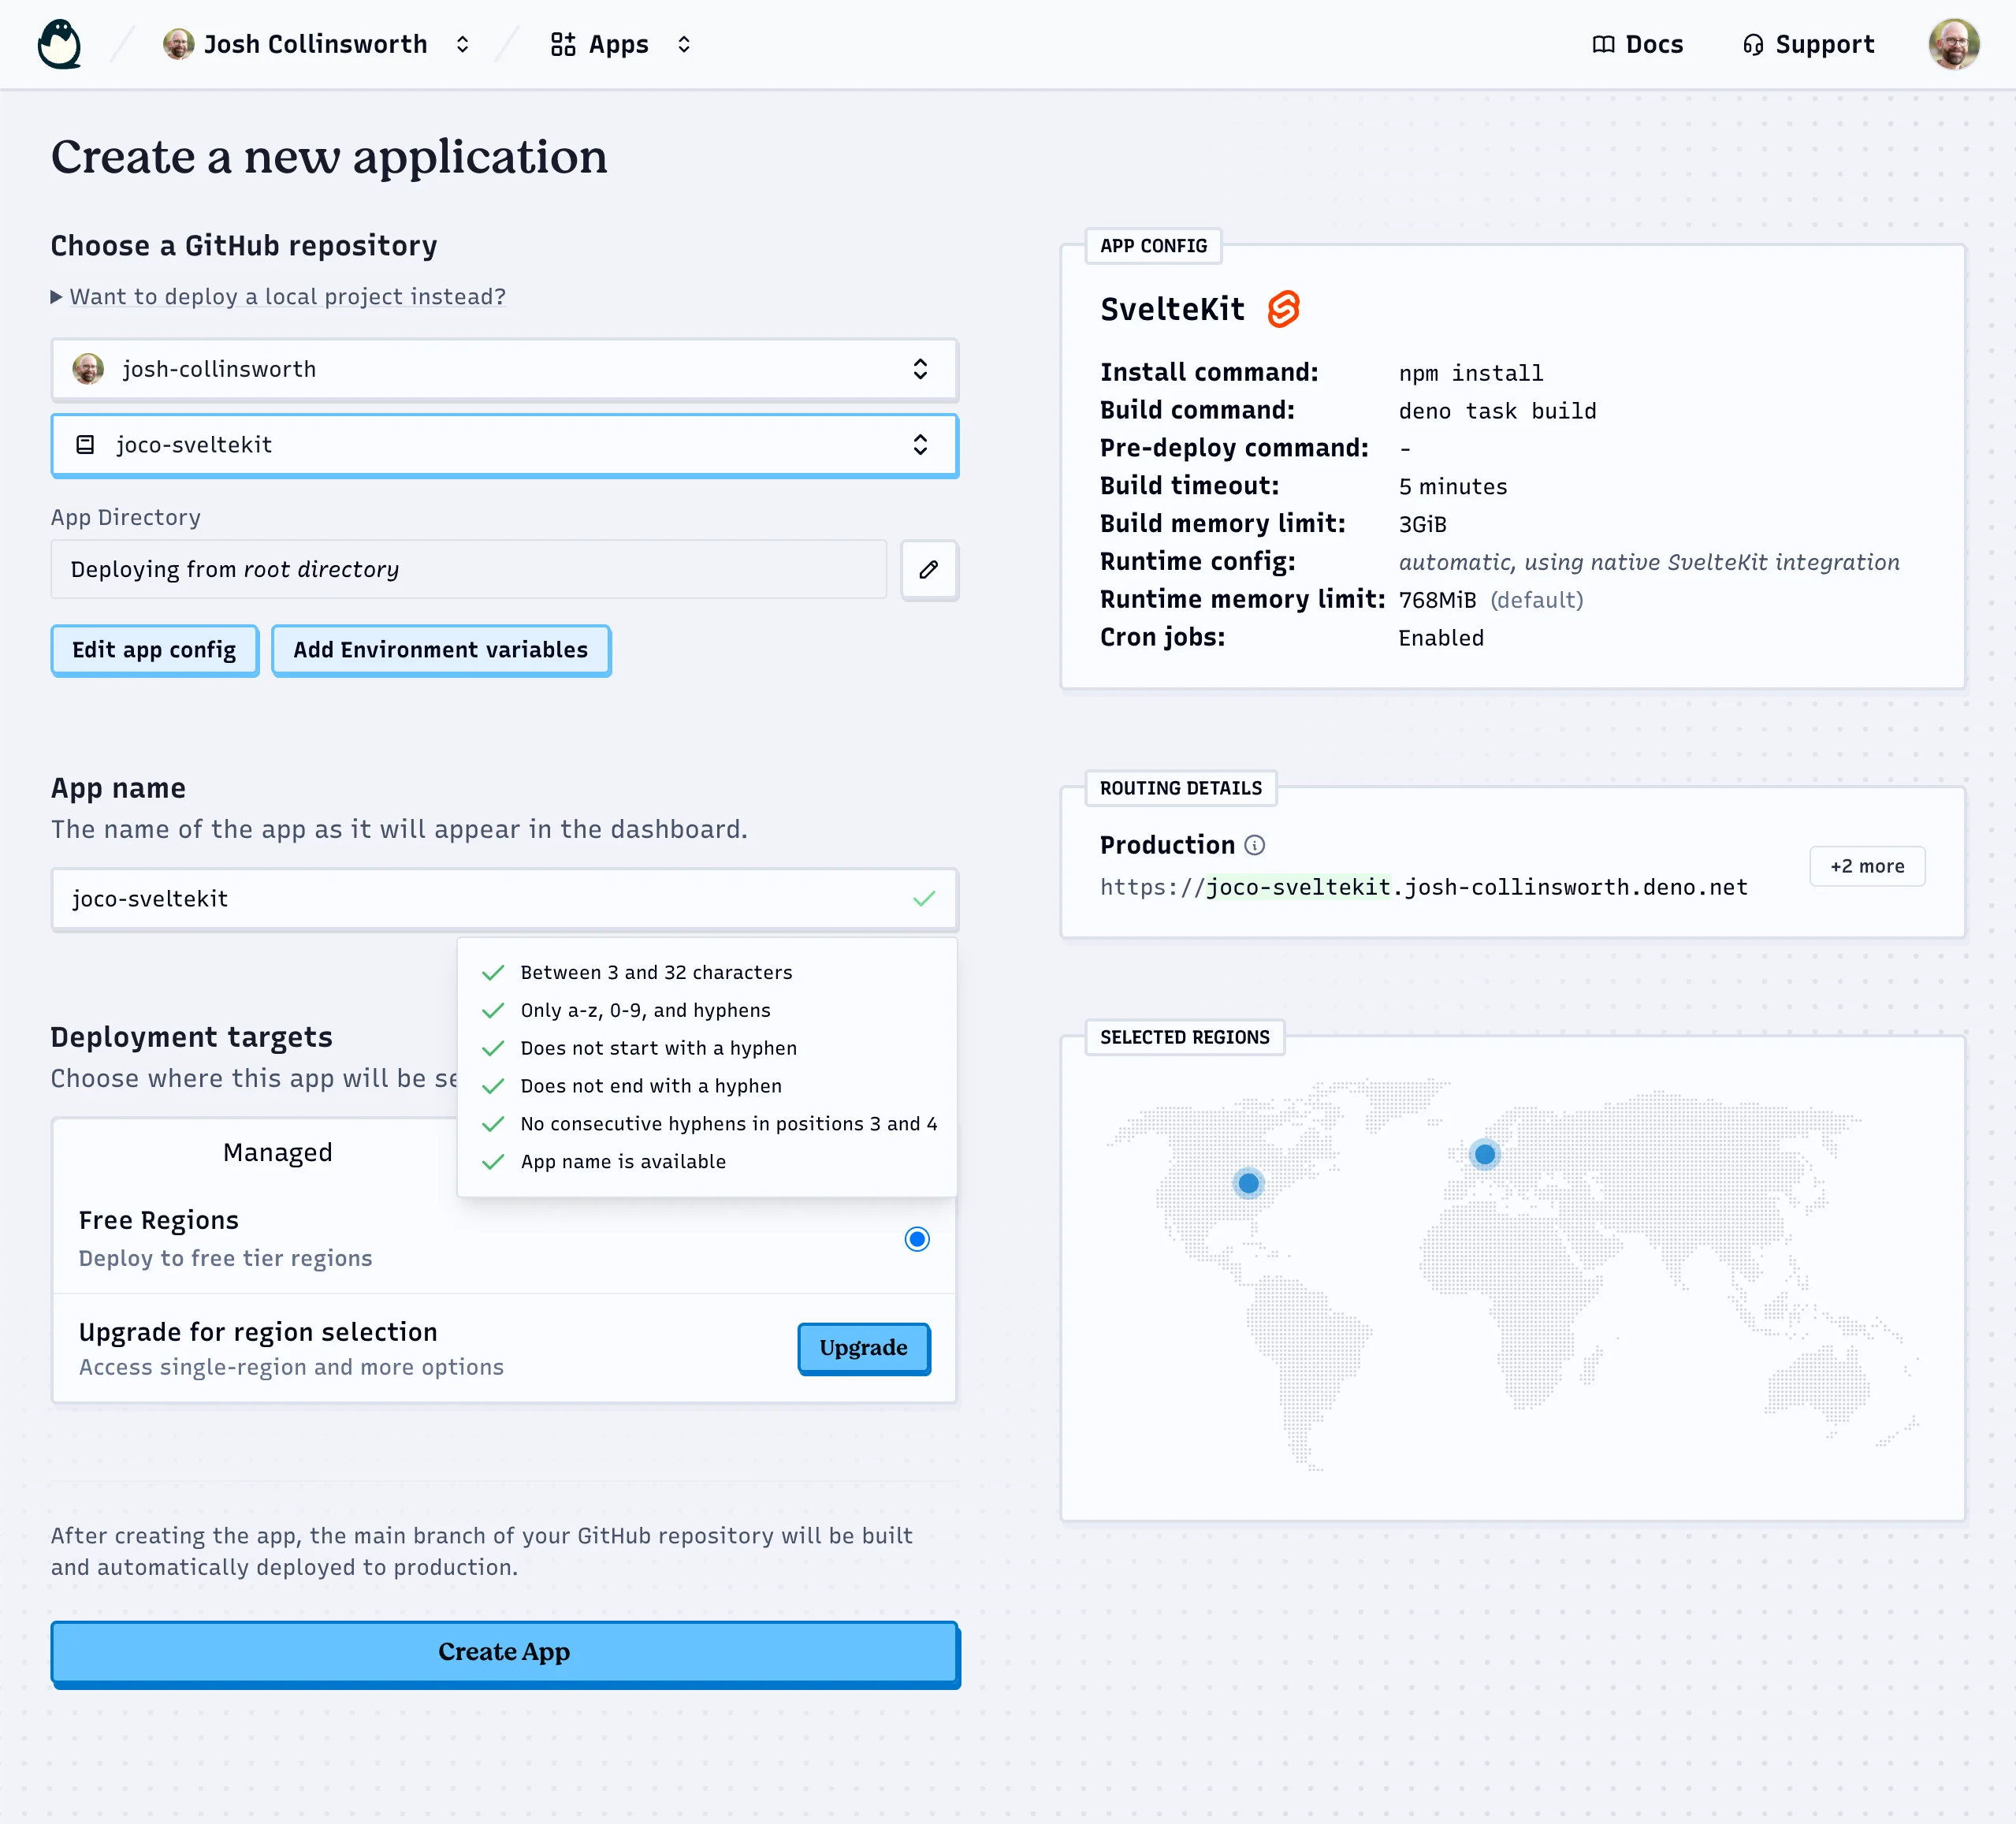Click the Support headset icon
This screenshot has height=1824, width=2016.
coord(1753,45)
